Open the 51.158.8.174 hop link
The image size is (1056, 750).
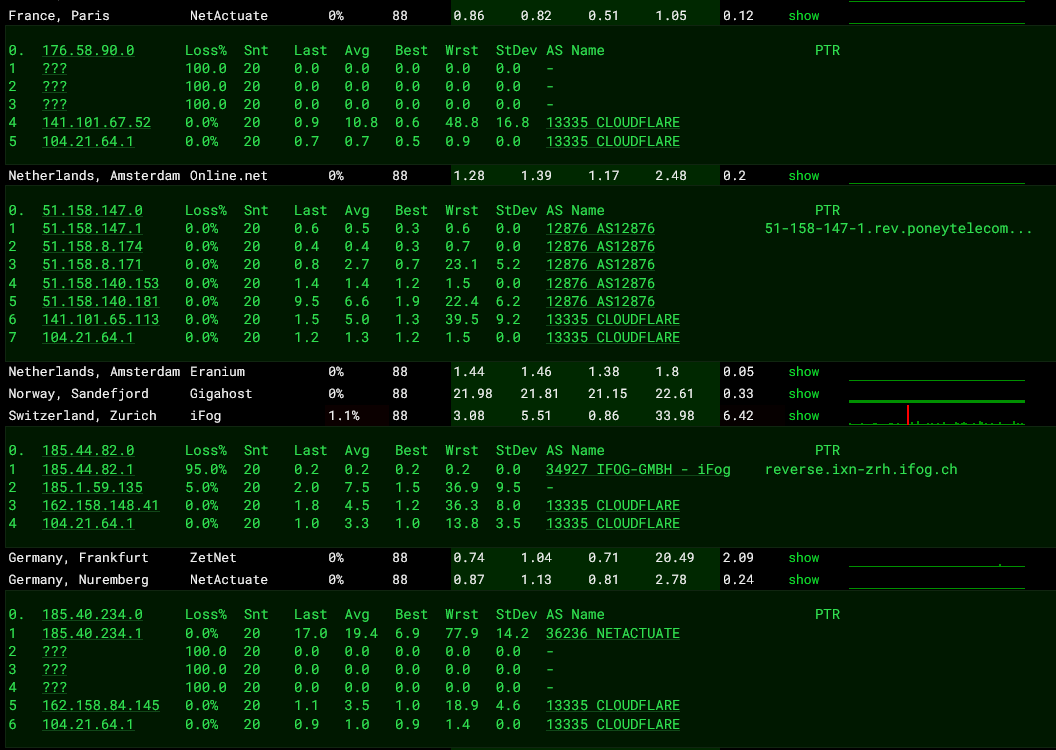[92, 246]
